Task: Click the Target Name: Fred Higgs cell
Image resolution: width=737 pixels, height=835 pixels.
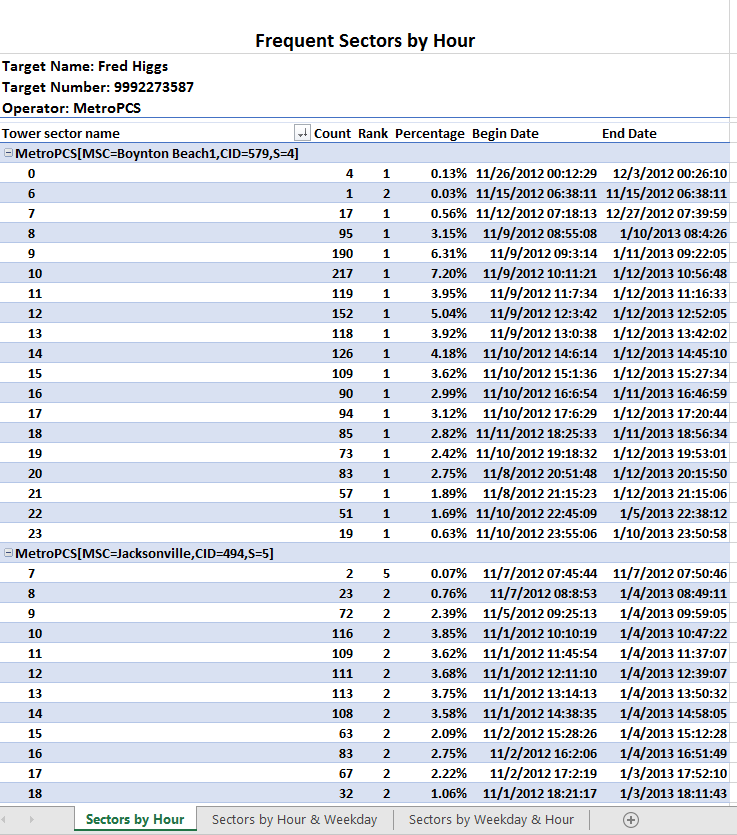Action: 85,67
